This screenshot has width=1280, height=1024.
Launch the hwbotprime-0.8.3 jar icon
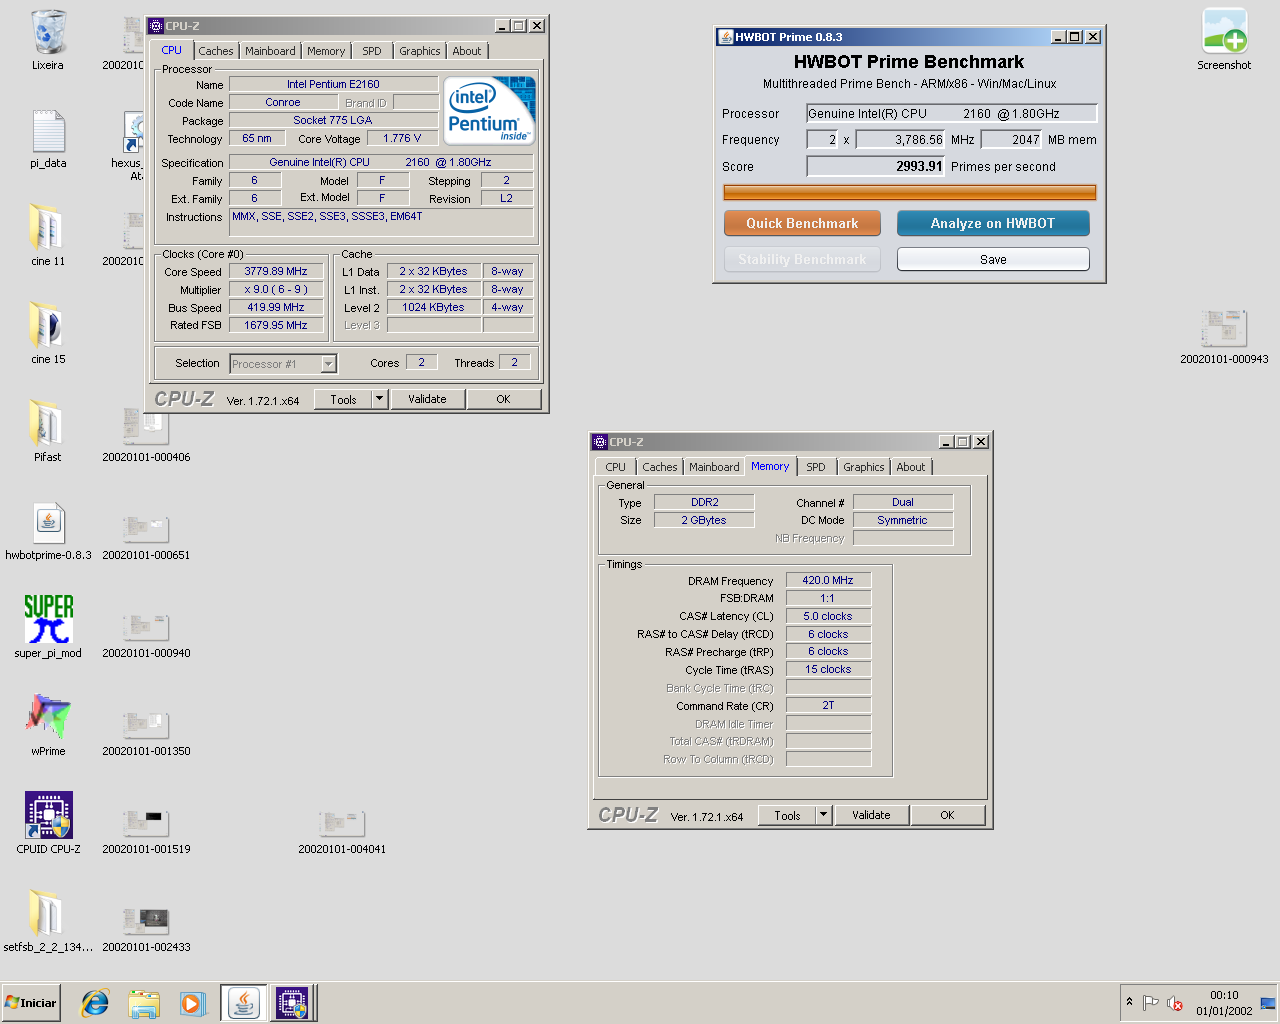(48, 530)
